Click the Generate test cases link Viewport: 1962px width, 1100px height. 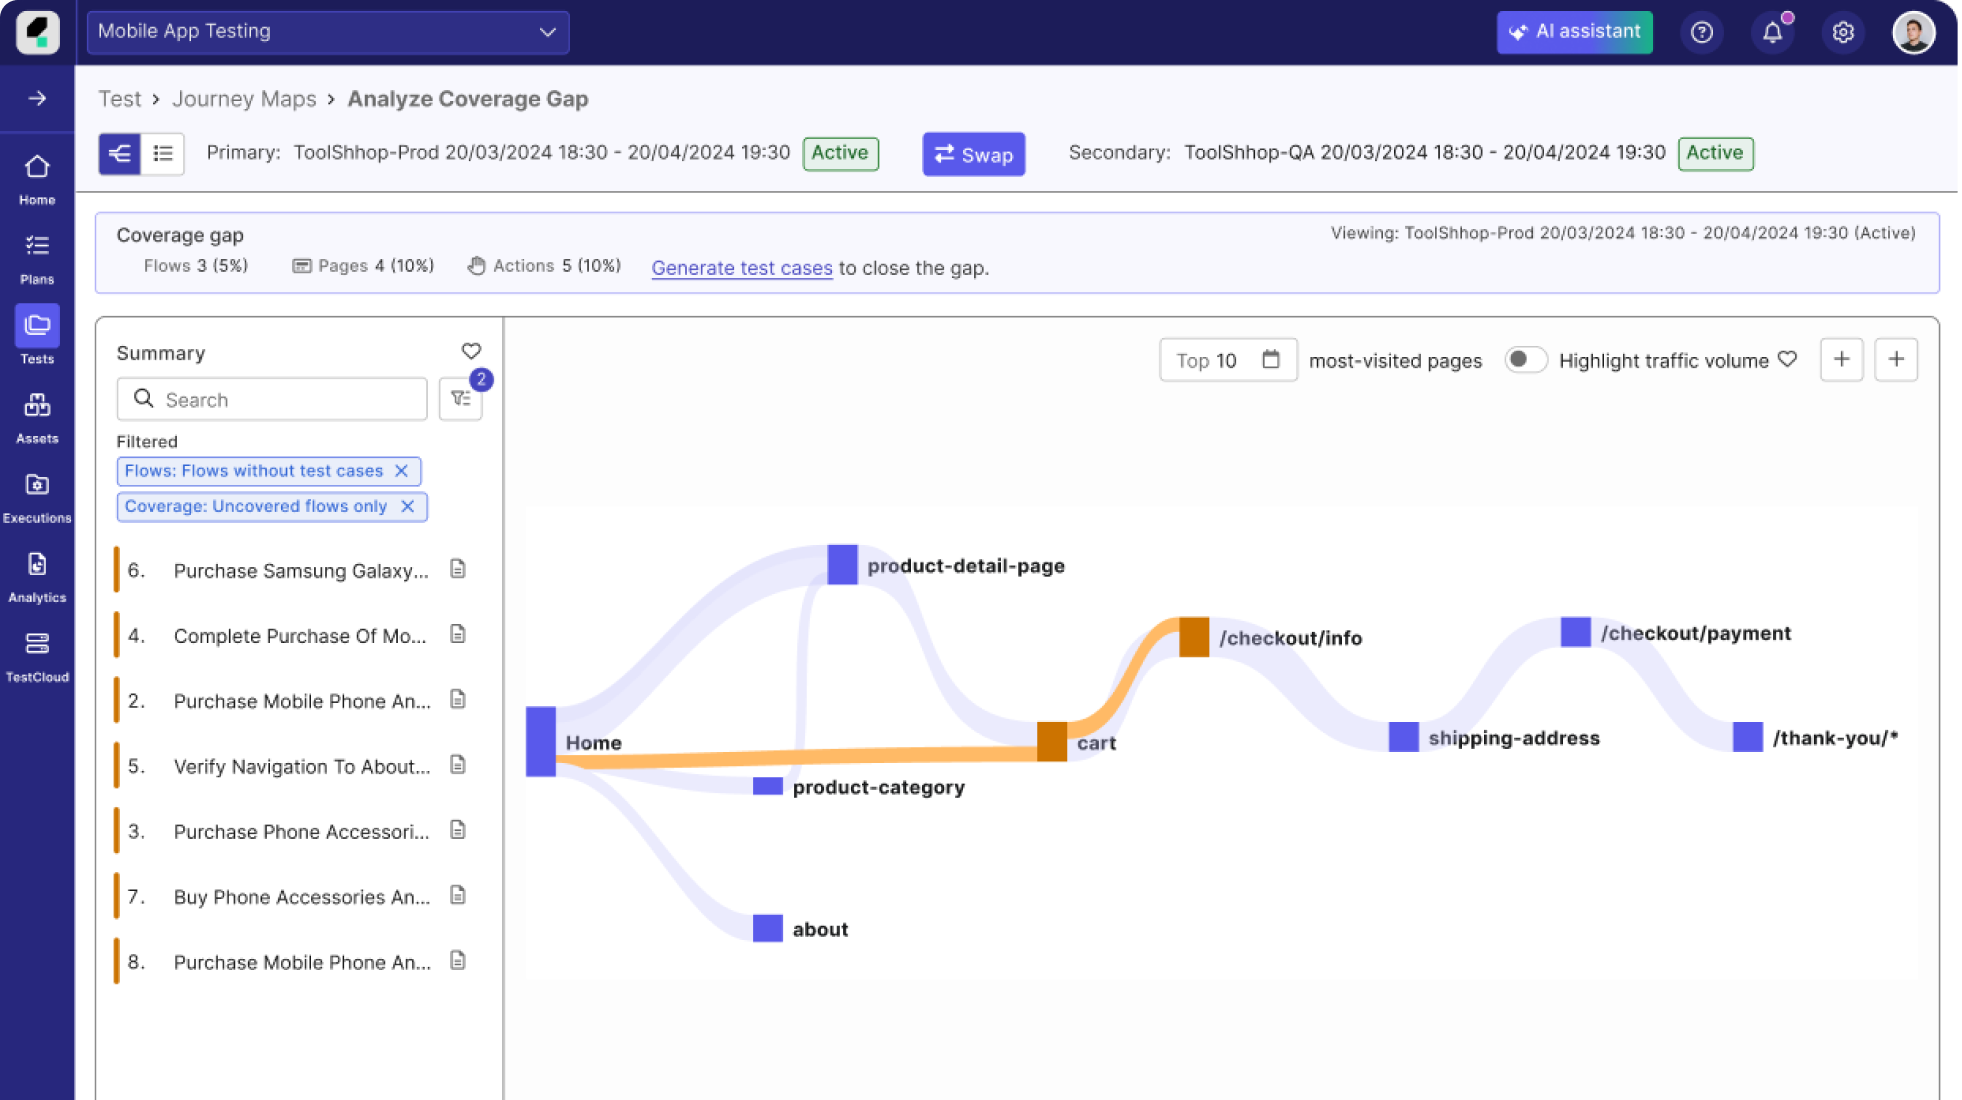point(742,267)
